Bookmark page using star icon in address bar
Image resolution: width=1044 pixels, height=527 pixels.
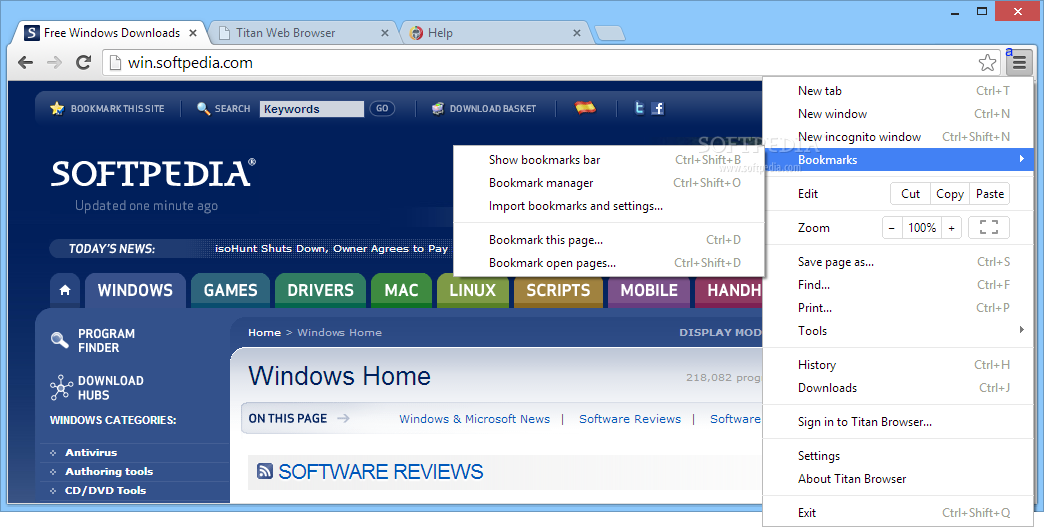pos(987,63)
